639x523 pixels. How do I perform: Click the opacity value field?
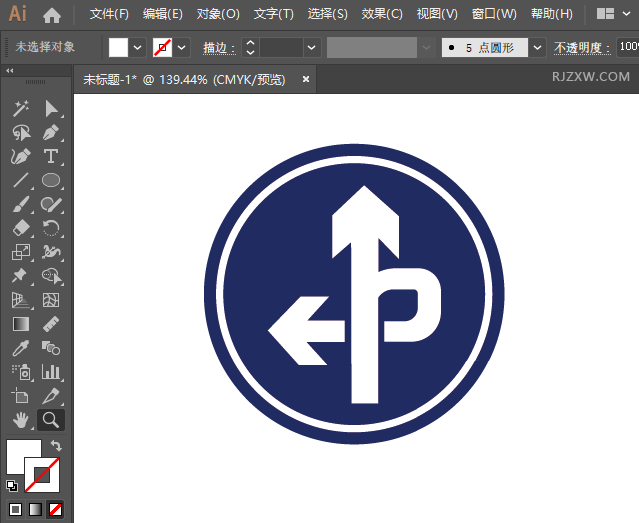(628, 48)
